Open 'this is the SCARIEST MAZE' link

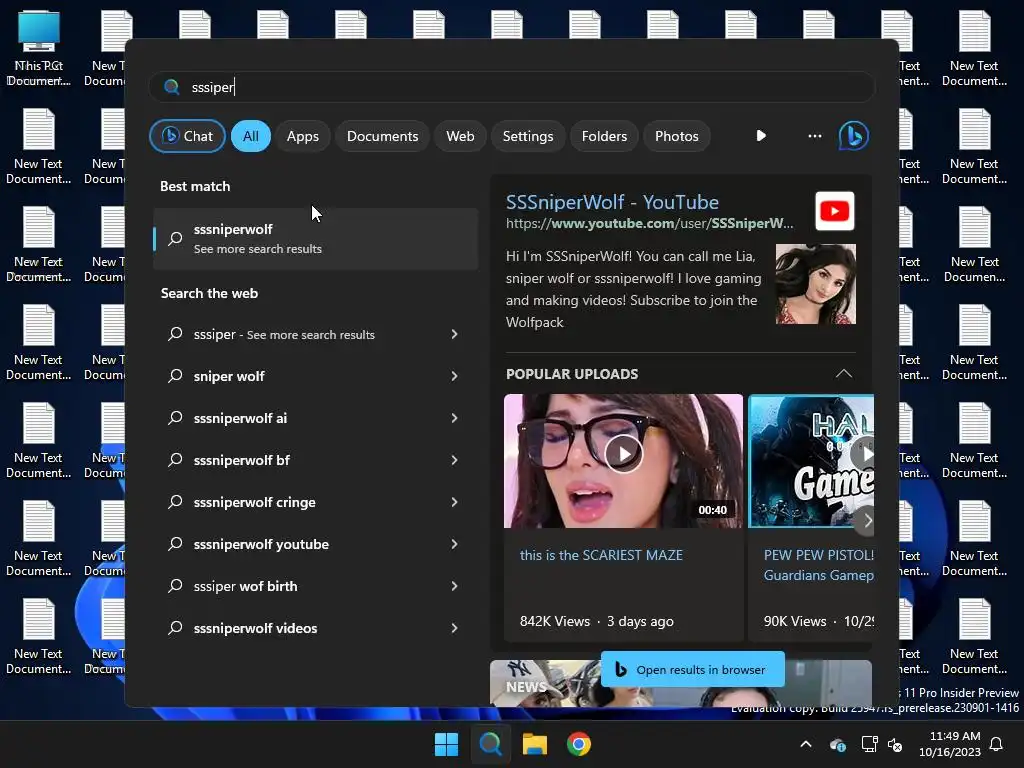(x=601, y=555)
